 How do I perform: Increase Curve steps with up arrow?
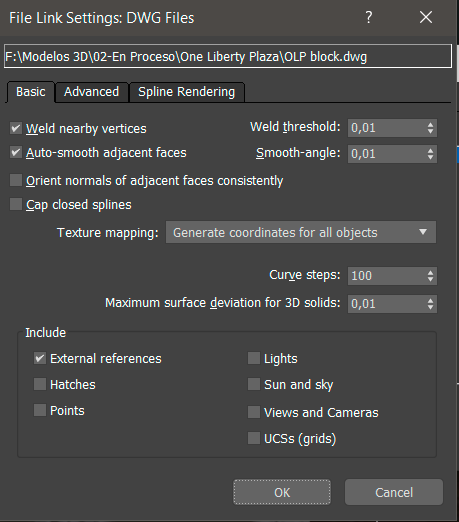pyautogui.click(x=430, y=272)
